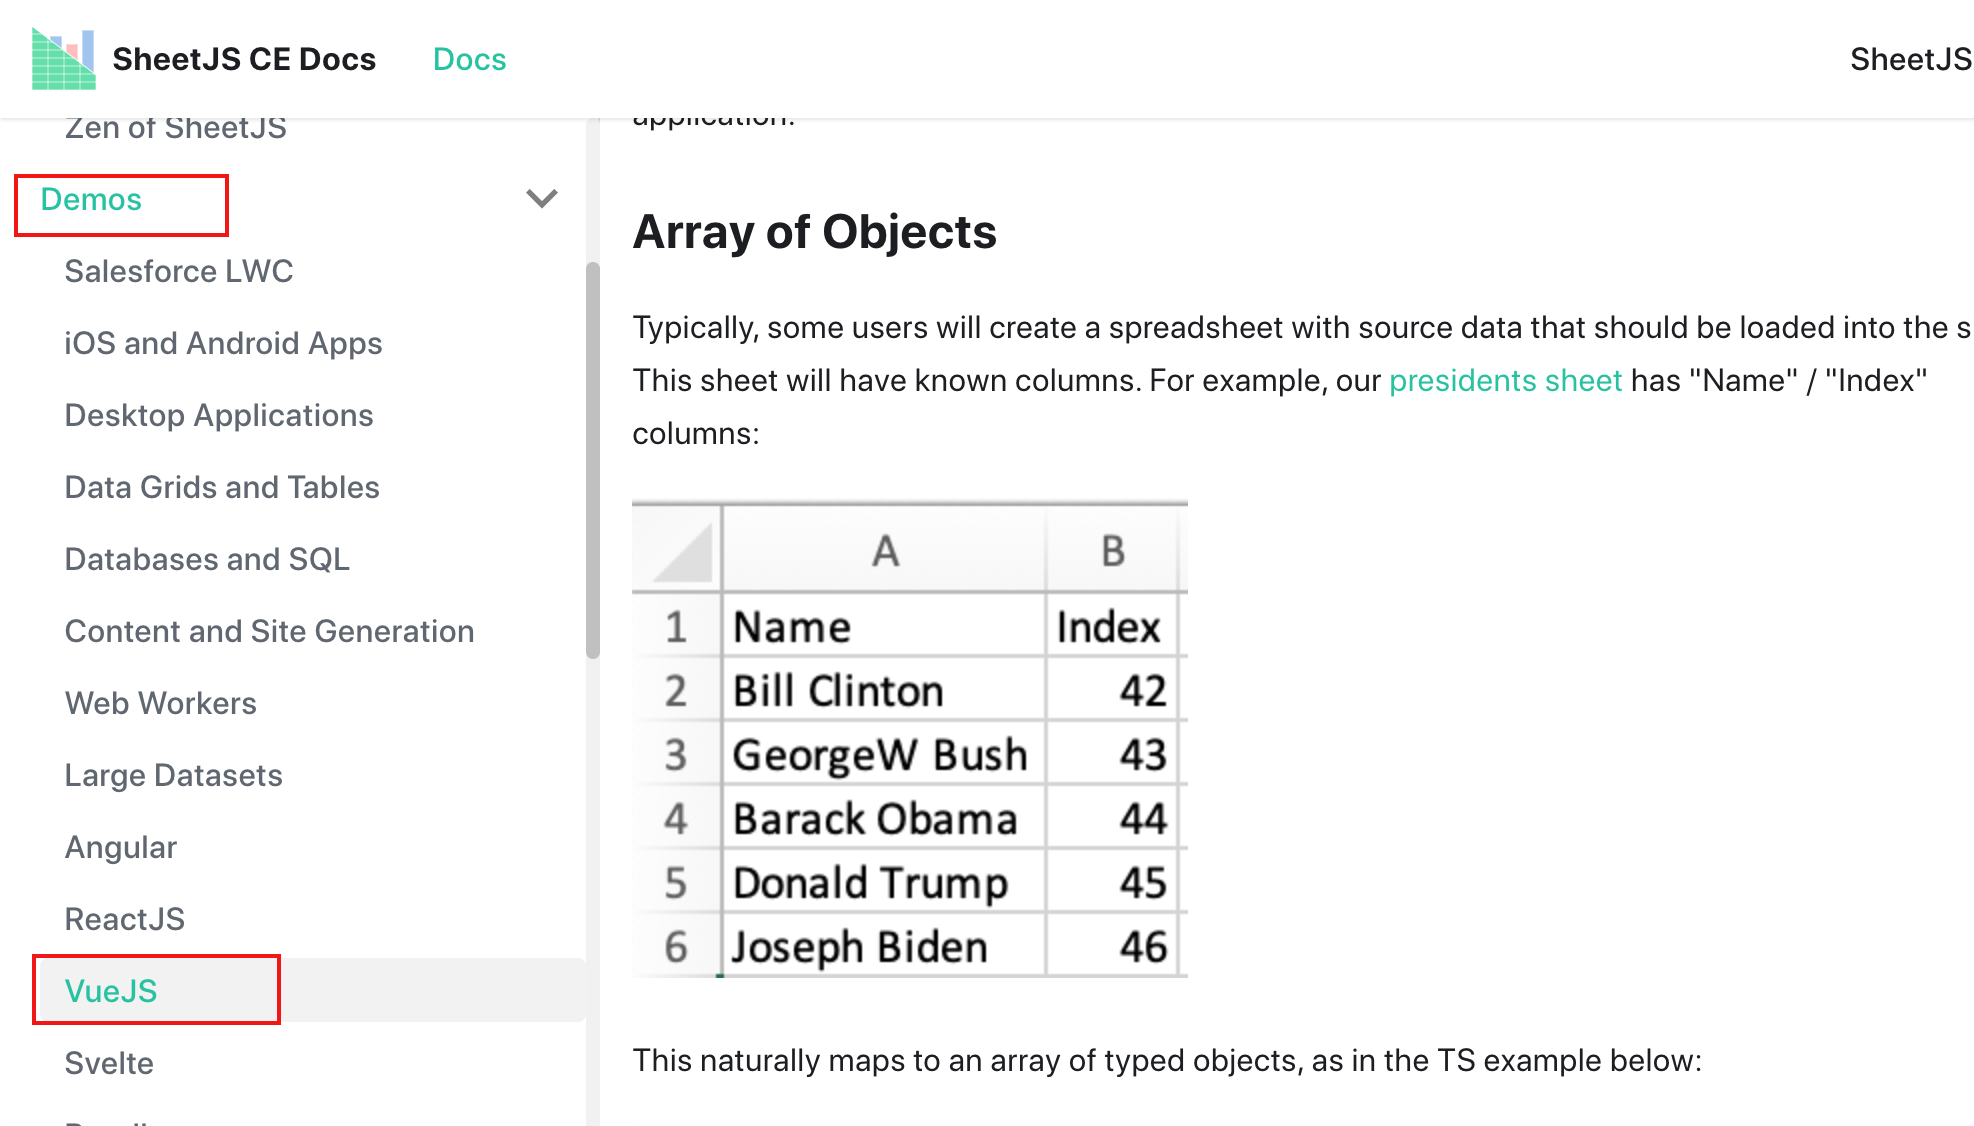Image resolution: width=1974 pixels, height=1126 pixels.
Task: Open Data Grids and Tables page
Action: pyautogui.click(x=222, y=487)
